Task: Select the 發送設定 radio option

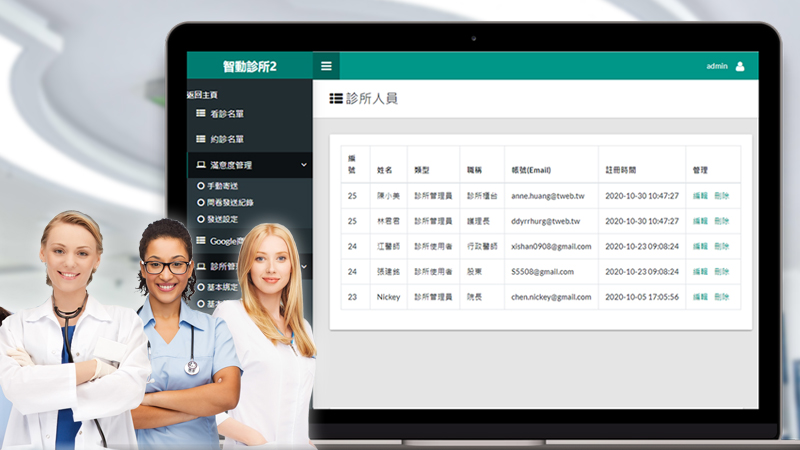Action: click(201, 218)
